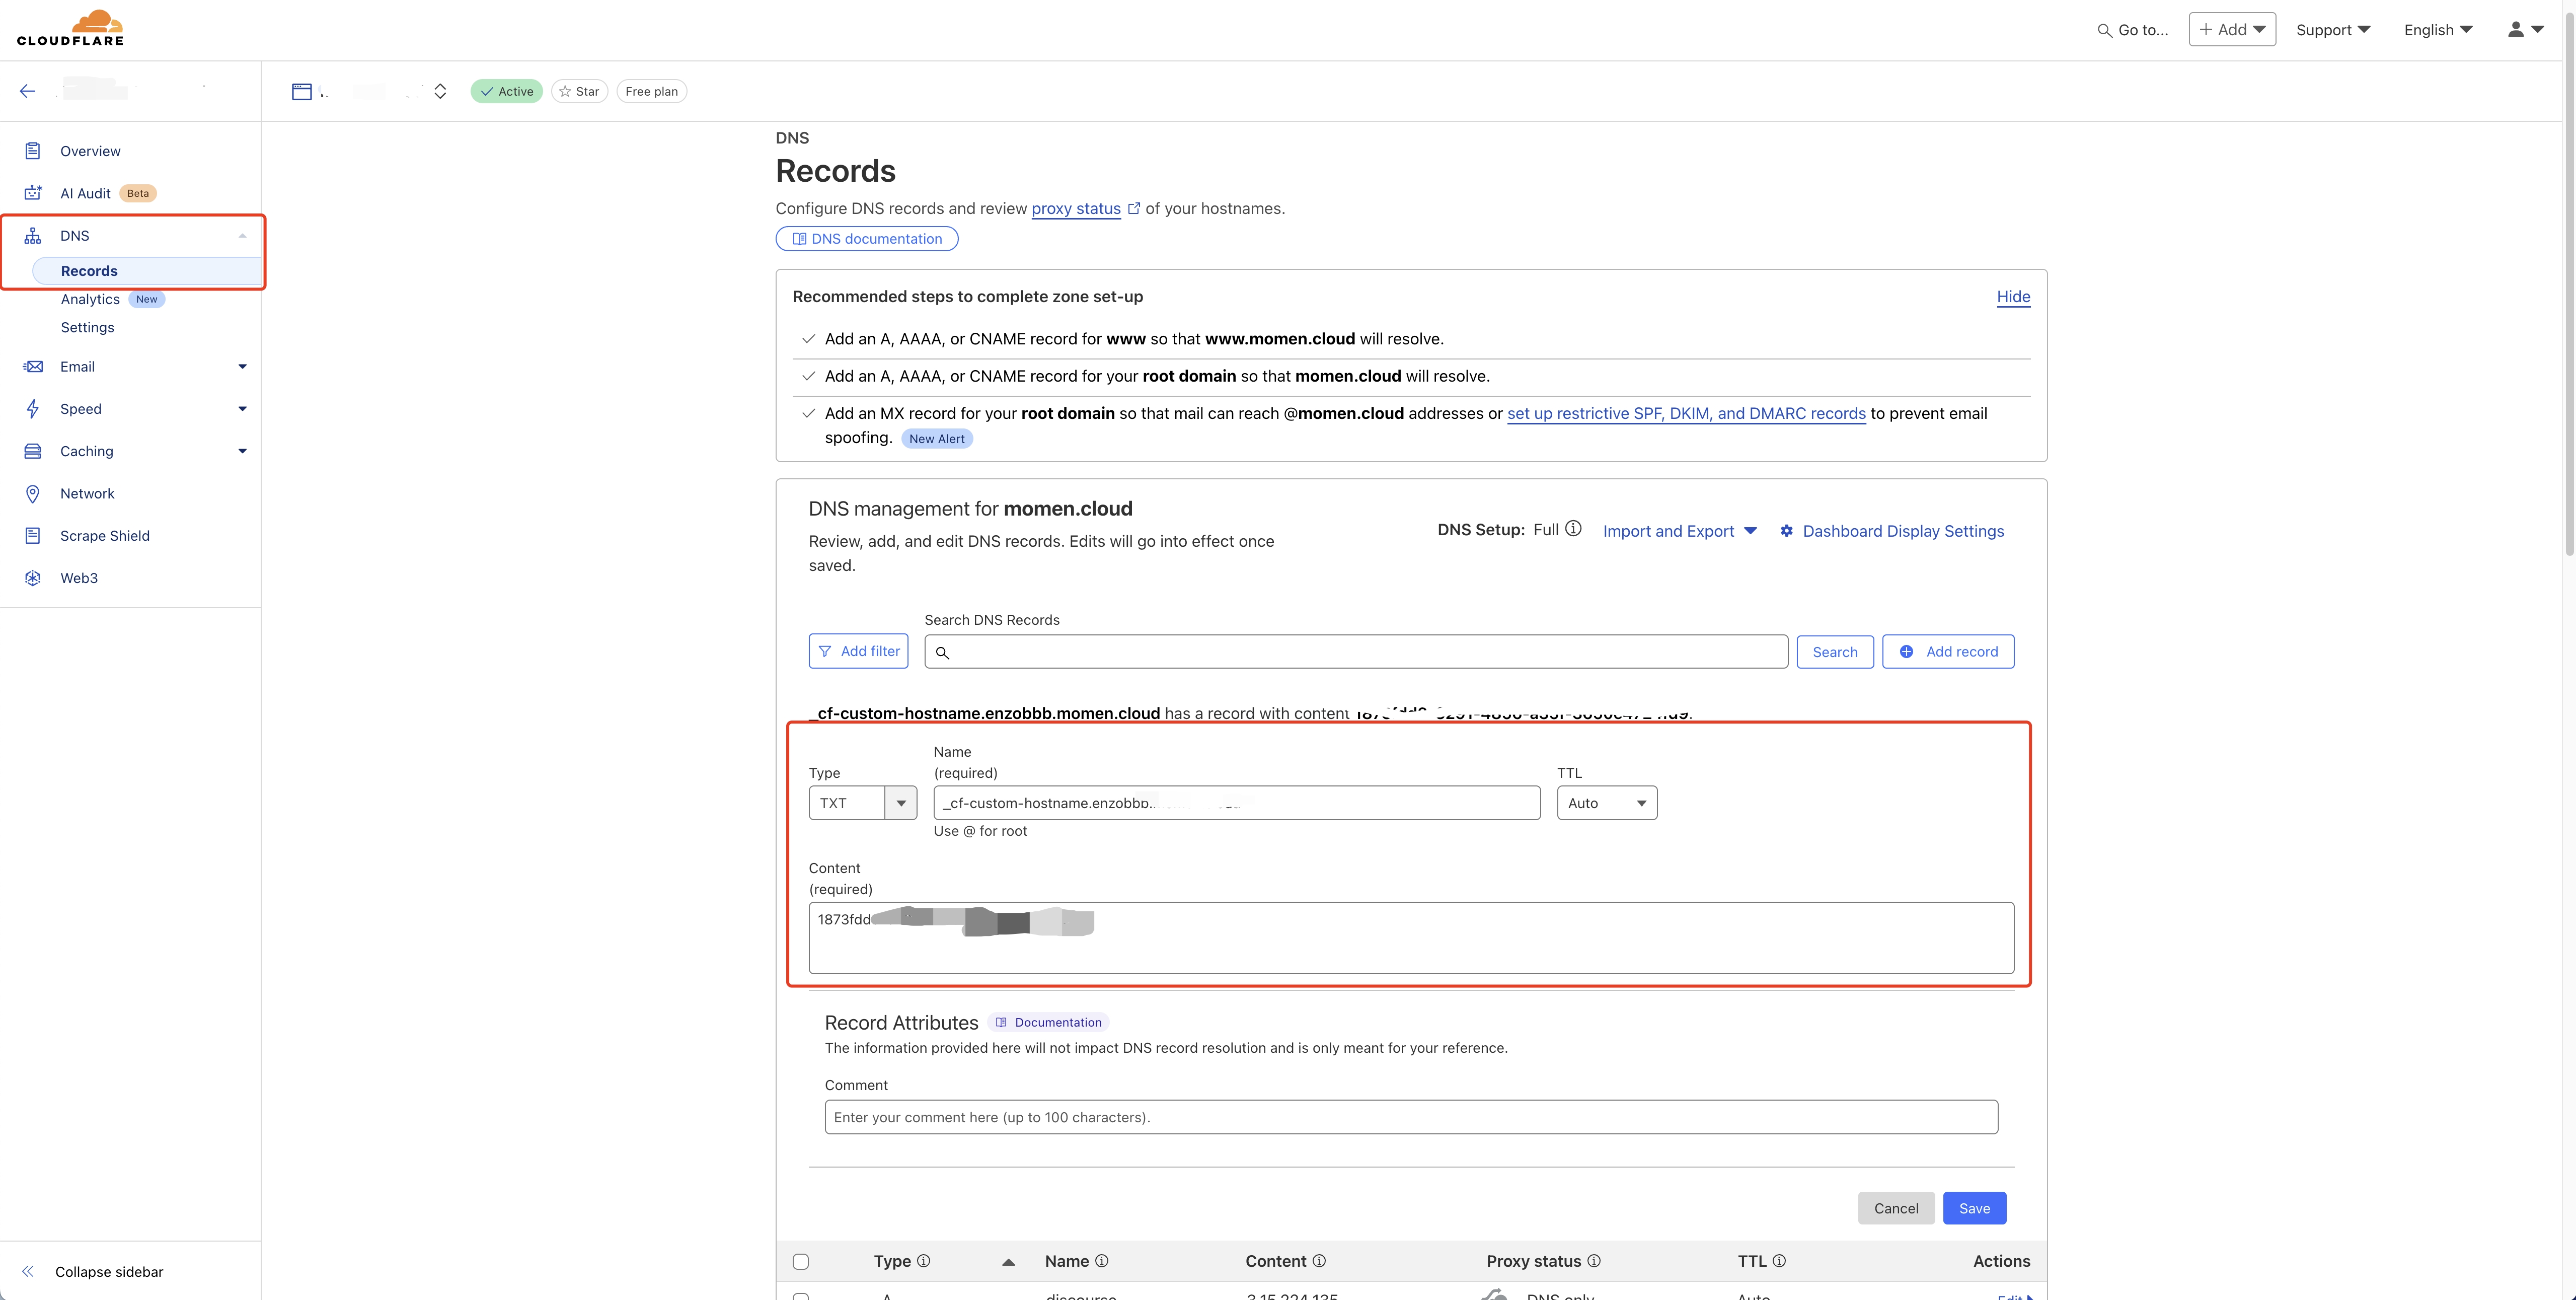2576x1300 pixels.
Task: Open Dashboard Display Settings
Action: click(x=1892, y=531)
